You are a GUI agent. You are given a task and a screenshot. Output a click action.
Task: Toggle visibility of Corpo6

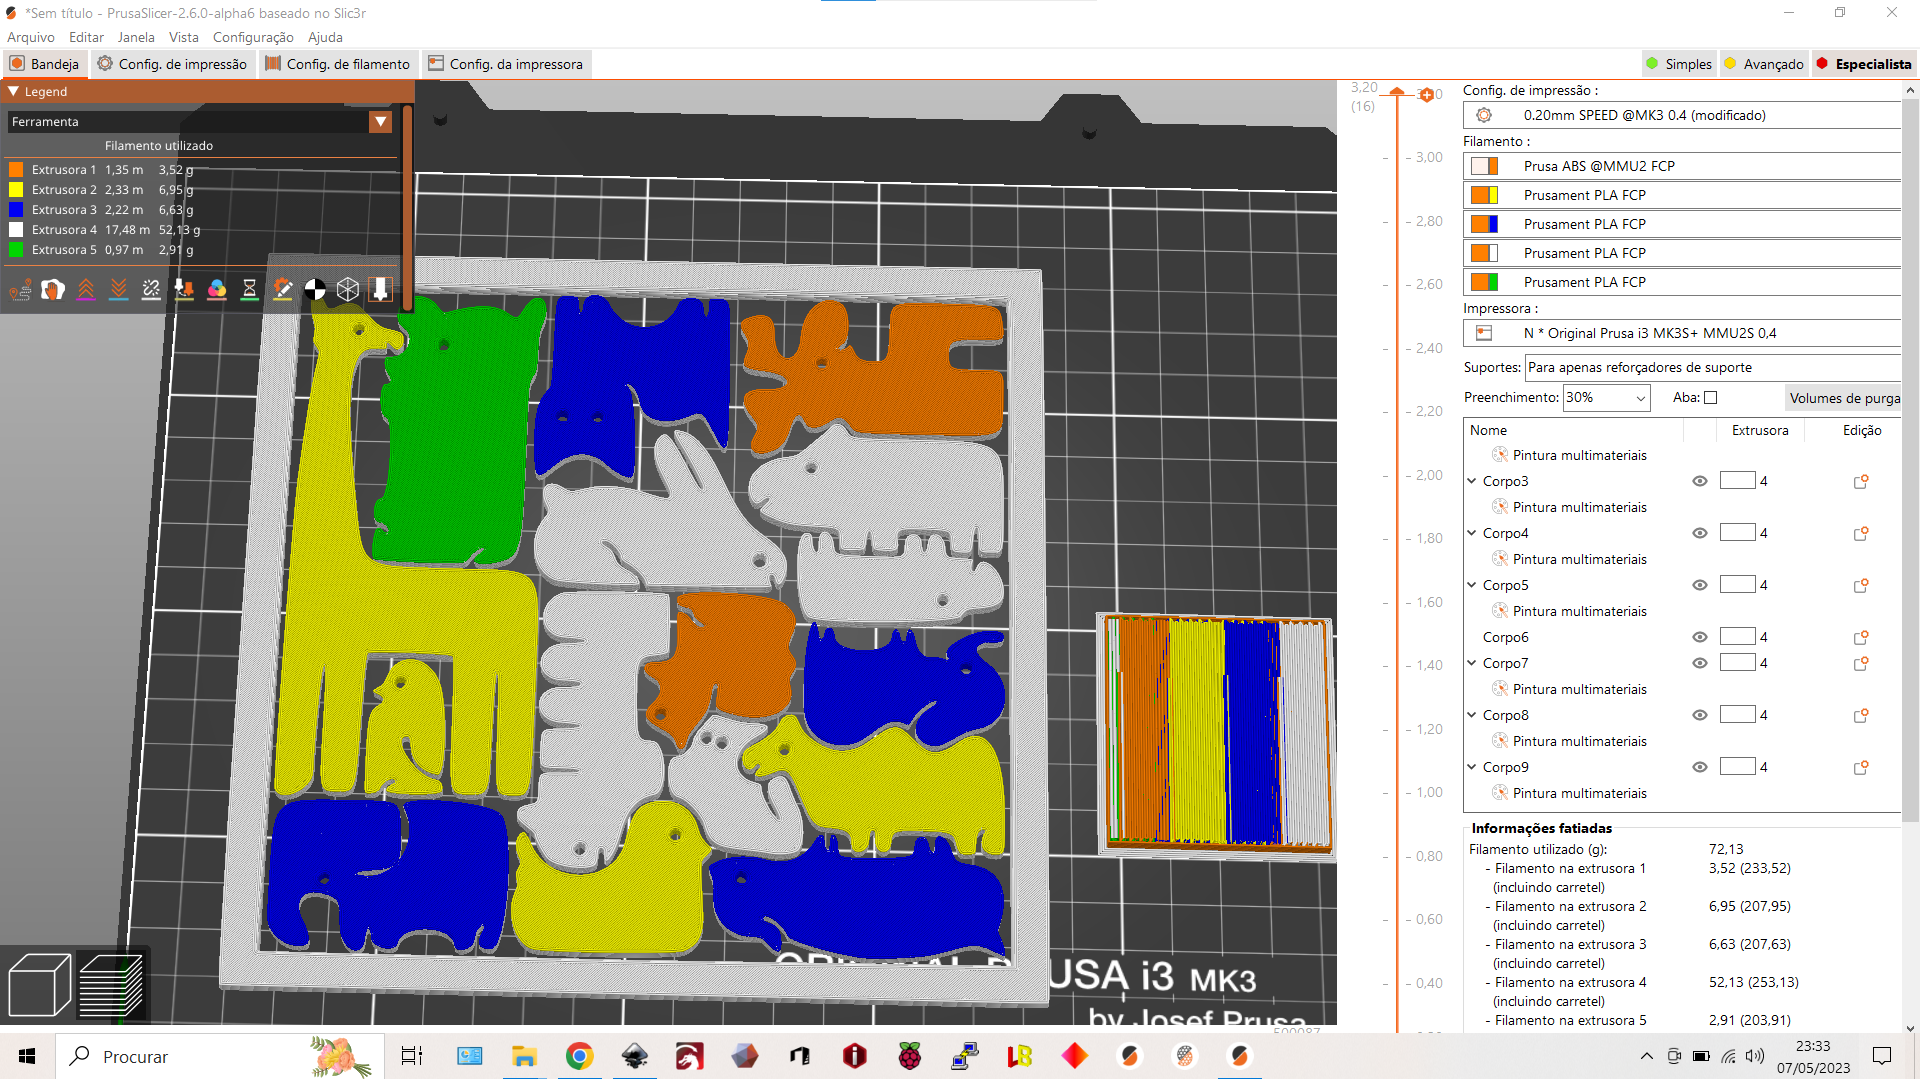click(1699, 637)
